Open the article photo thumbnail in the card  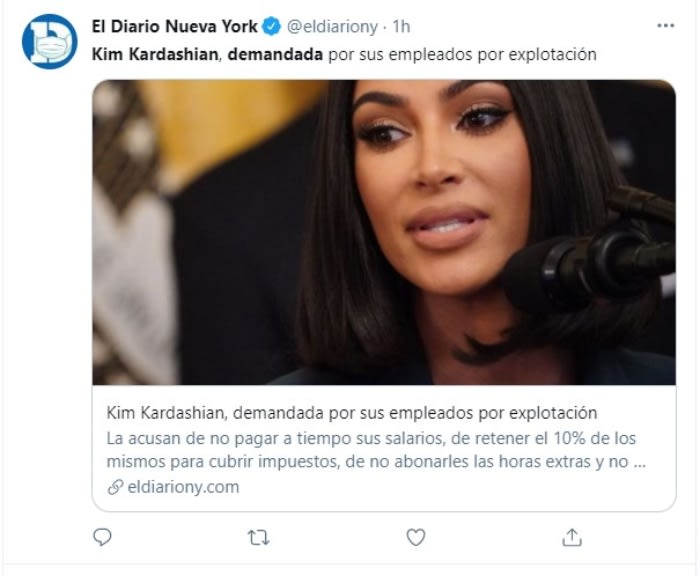click(384, 232)
